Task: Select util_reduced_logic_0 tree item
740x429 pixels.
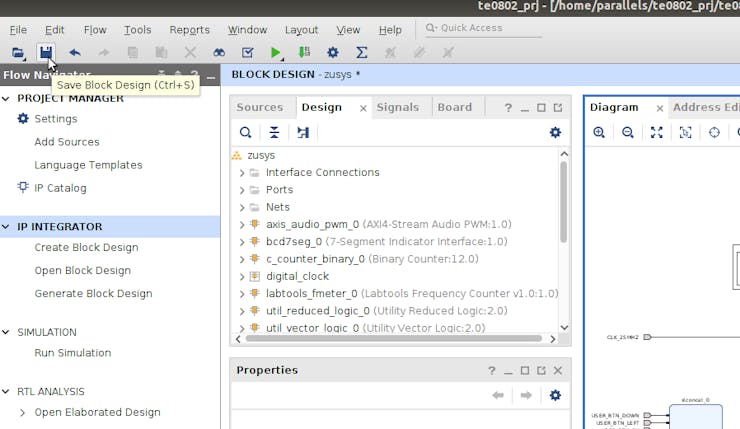Action: [x=387, y=311]
